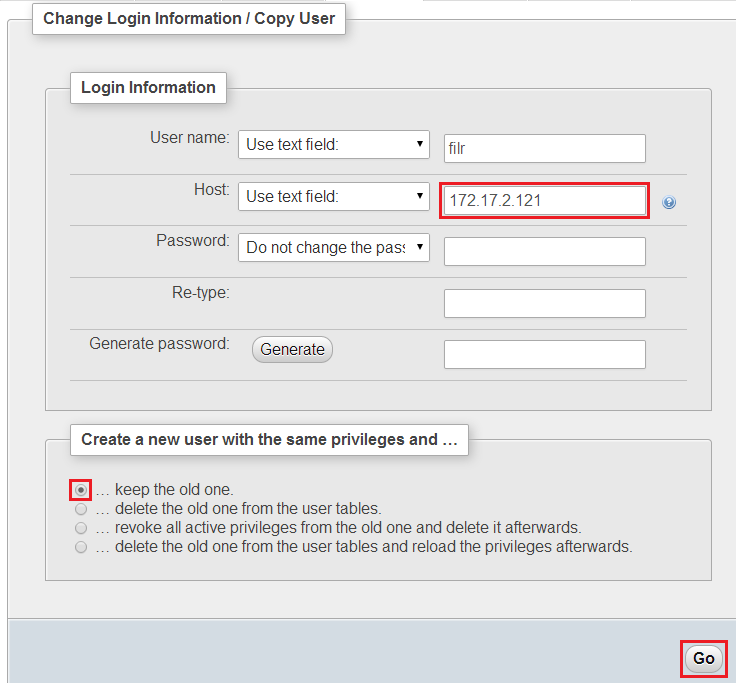Open the Host 'Use text field' dropdown

[x=334, y=196]
